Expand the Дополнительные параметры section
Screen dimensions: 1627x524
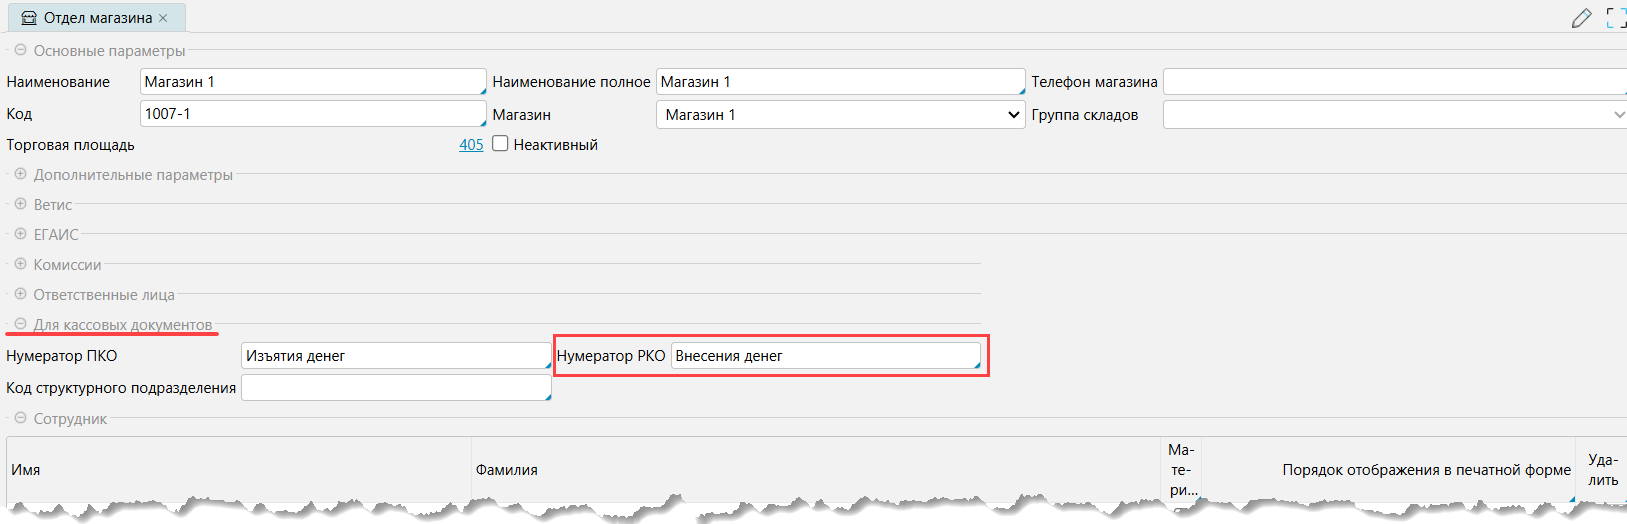[x=20, y=174]
